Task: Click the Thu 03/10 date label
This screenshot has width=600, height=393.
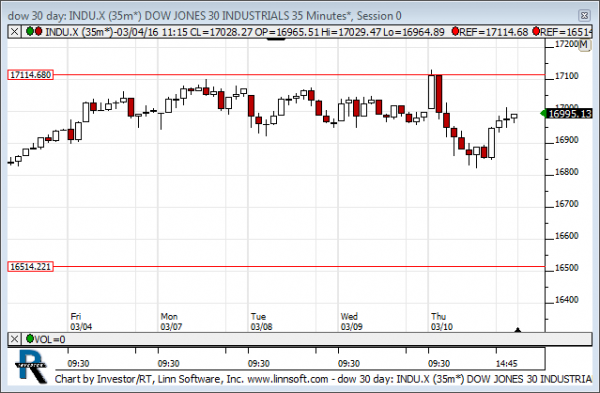Action: tap(442, 321)
